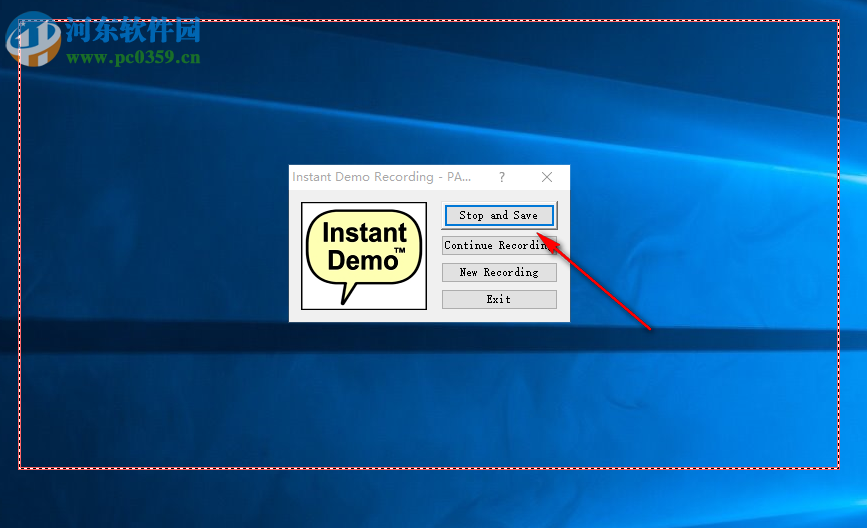Choose Continue Recording
Image resolution: width=867 pixels, height=528 pixels.
click(499, 245)
